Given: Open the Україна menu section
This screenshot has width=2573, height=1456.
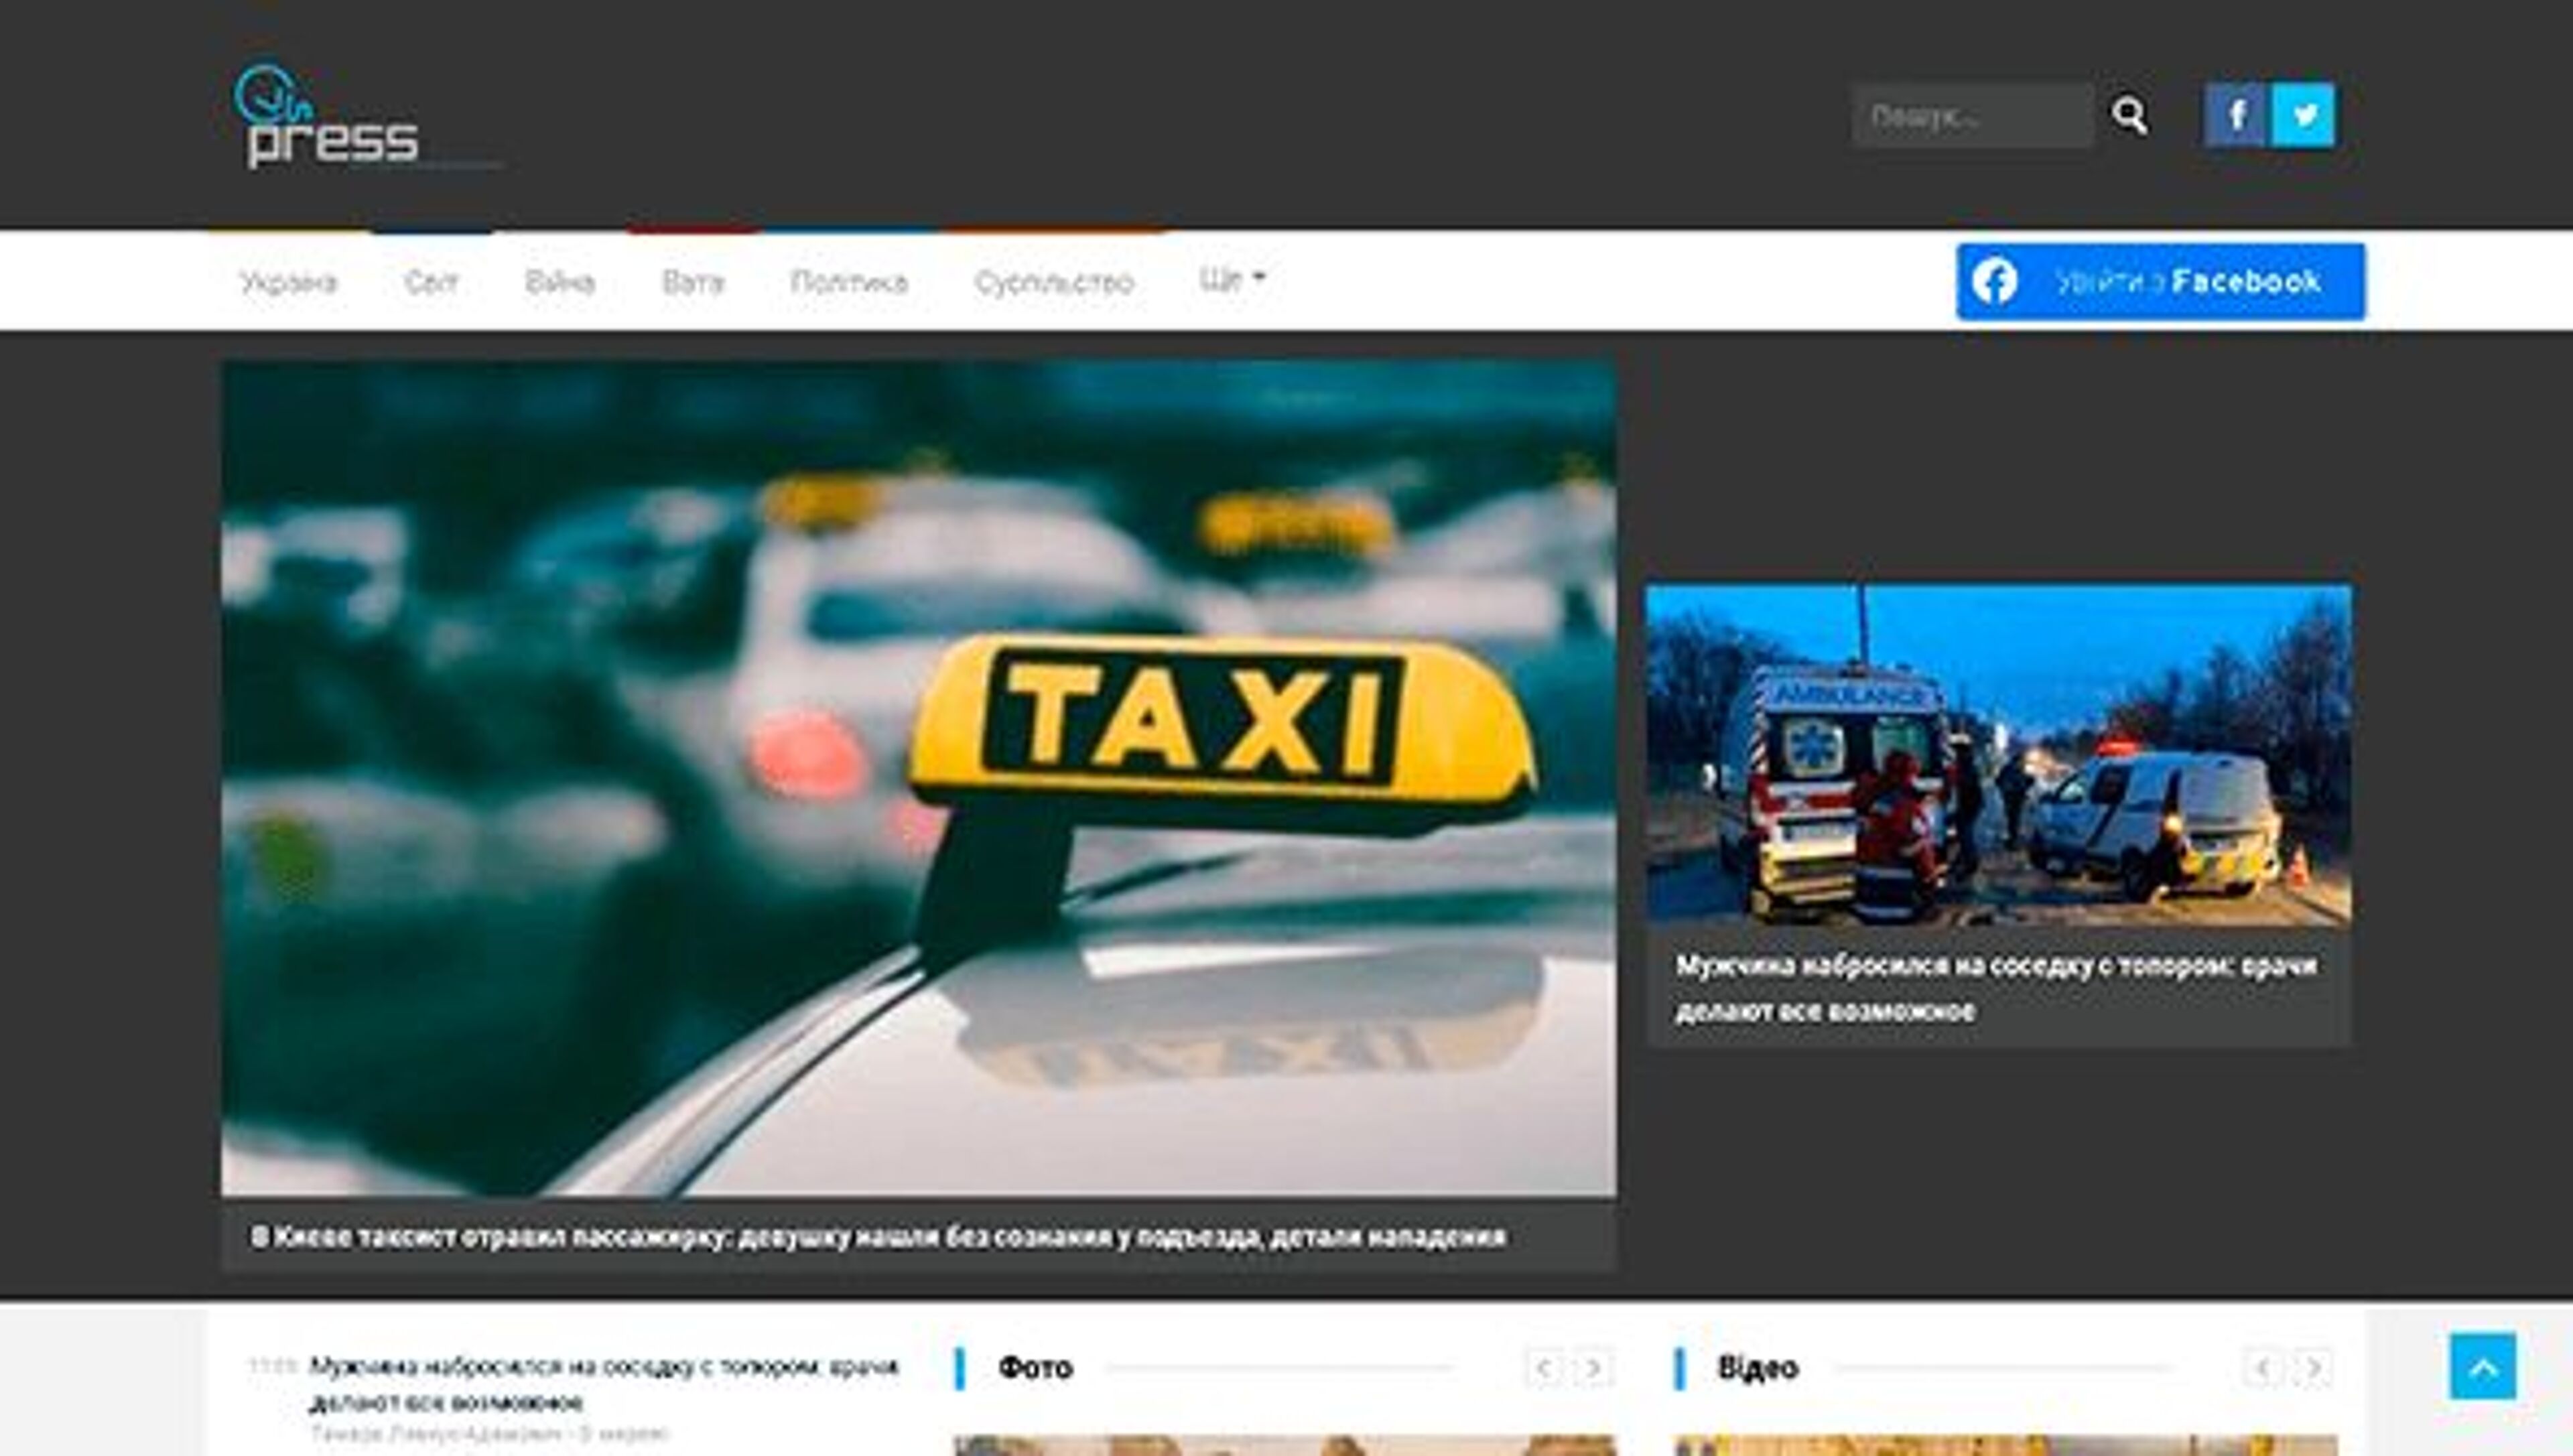Looking at the screenshot, I should [289, 283].
